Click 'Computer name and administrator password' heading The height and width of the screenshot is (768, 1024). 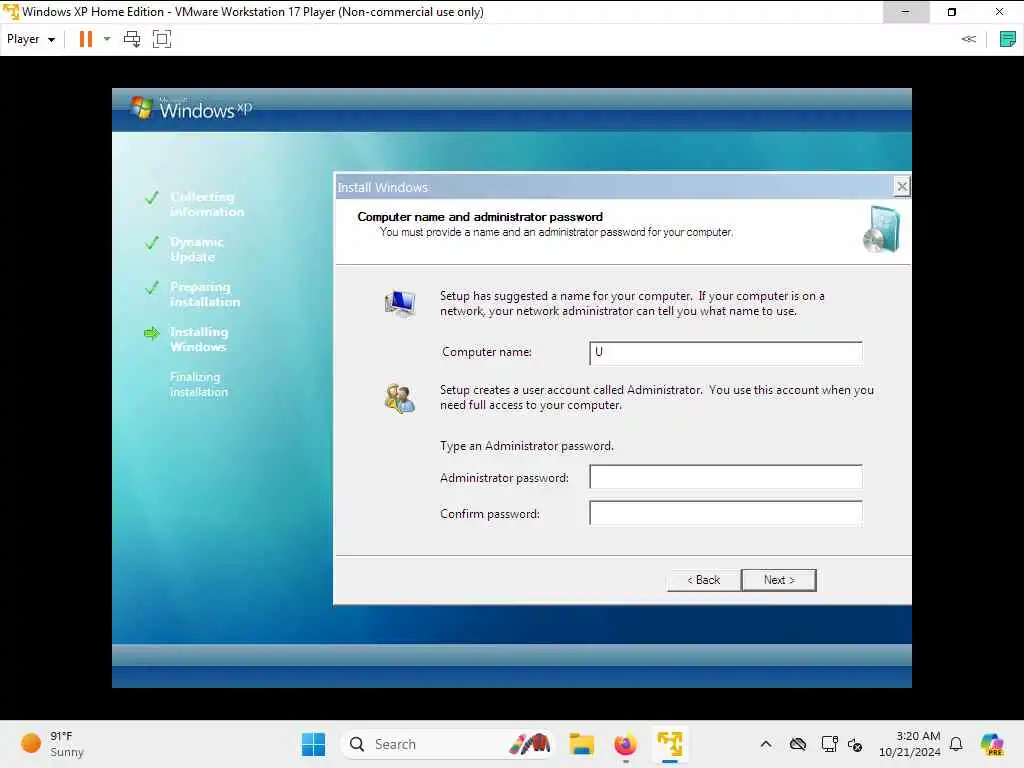coord(480,217)
